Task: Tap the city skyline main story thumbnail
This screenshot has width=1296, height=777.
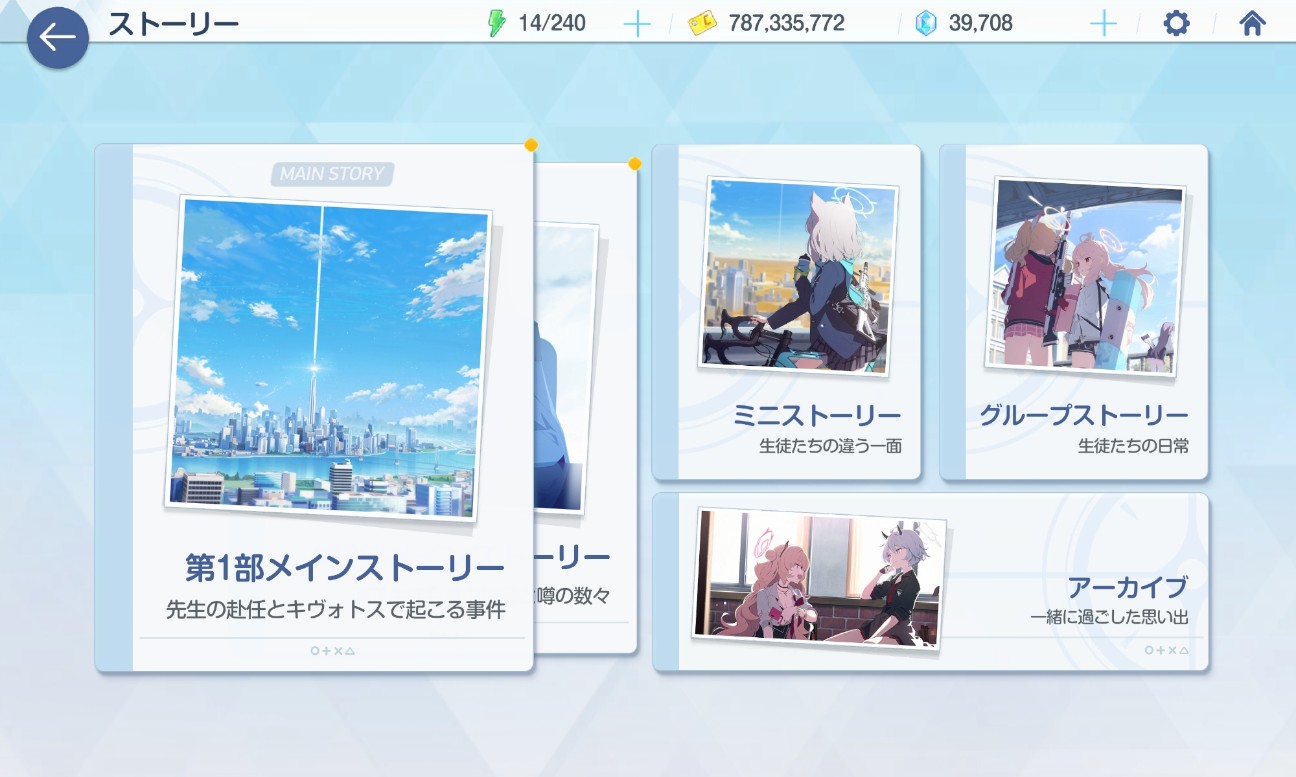Action: pos(328,358)
